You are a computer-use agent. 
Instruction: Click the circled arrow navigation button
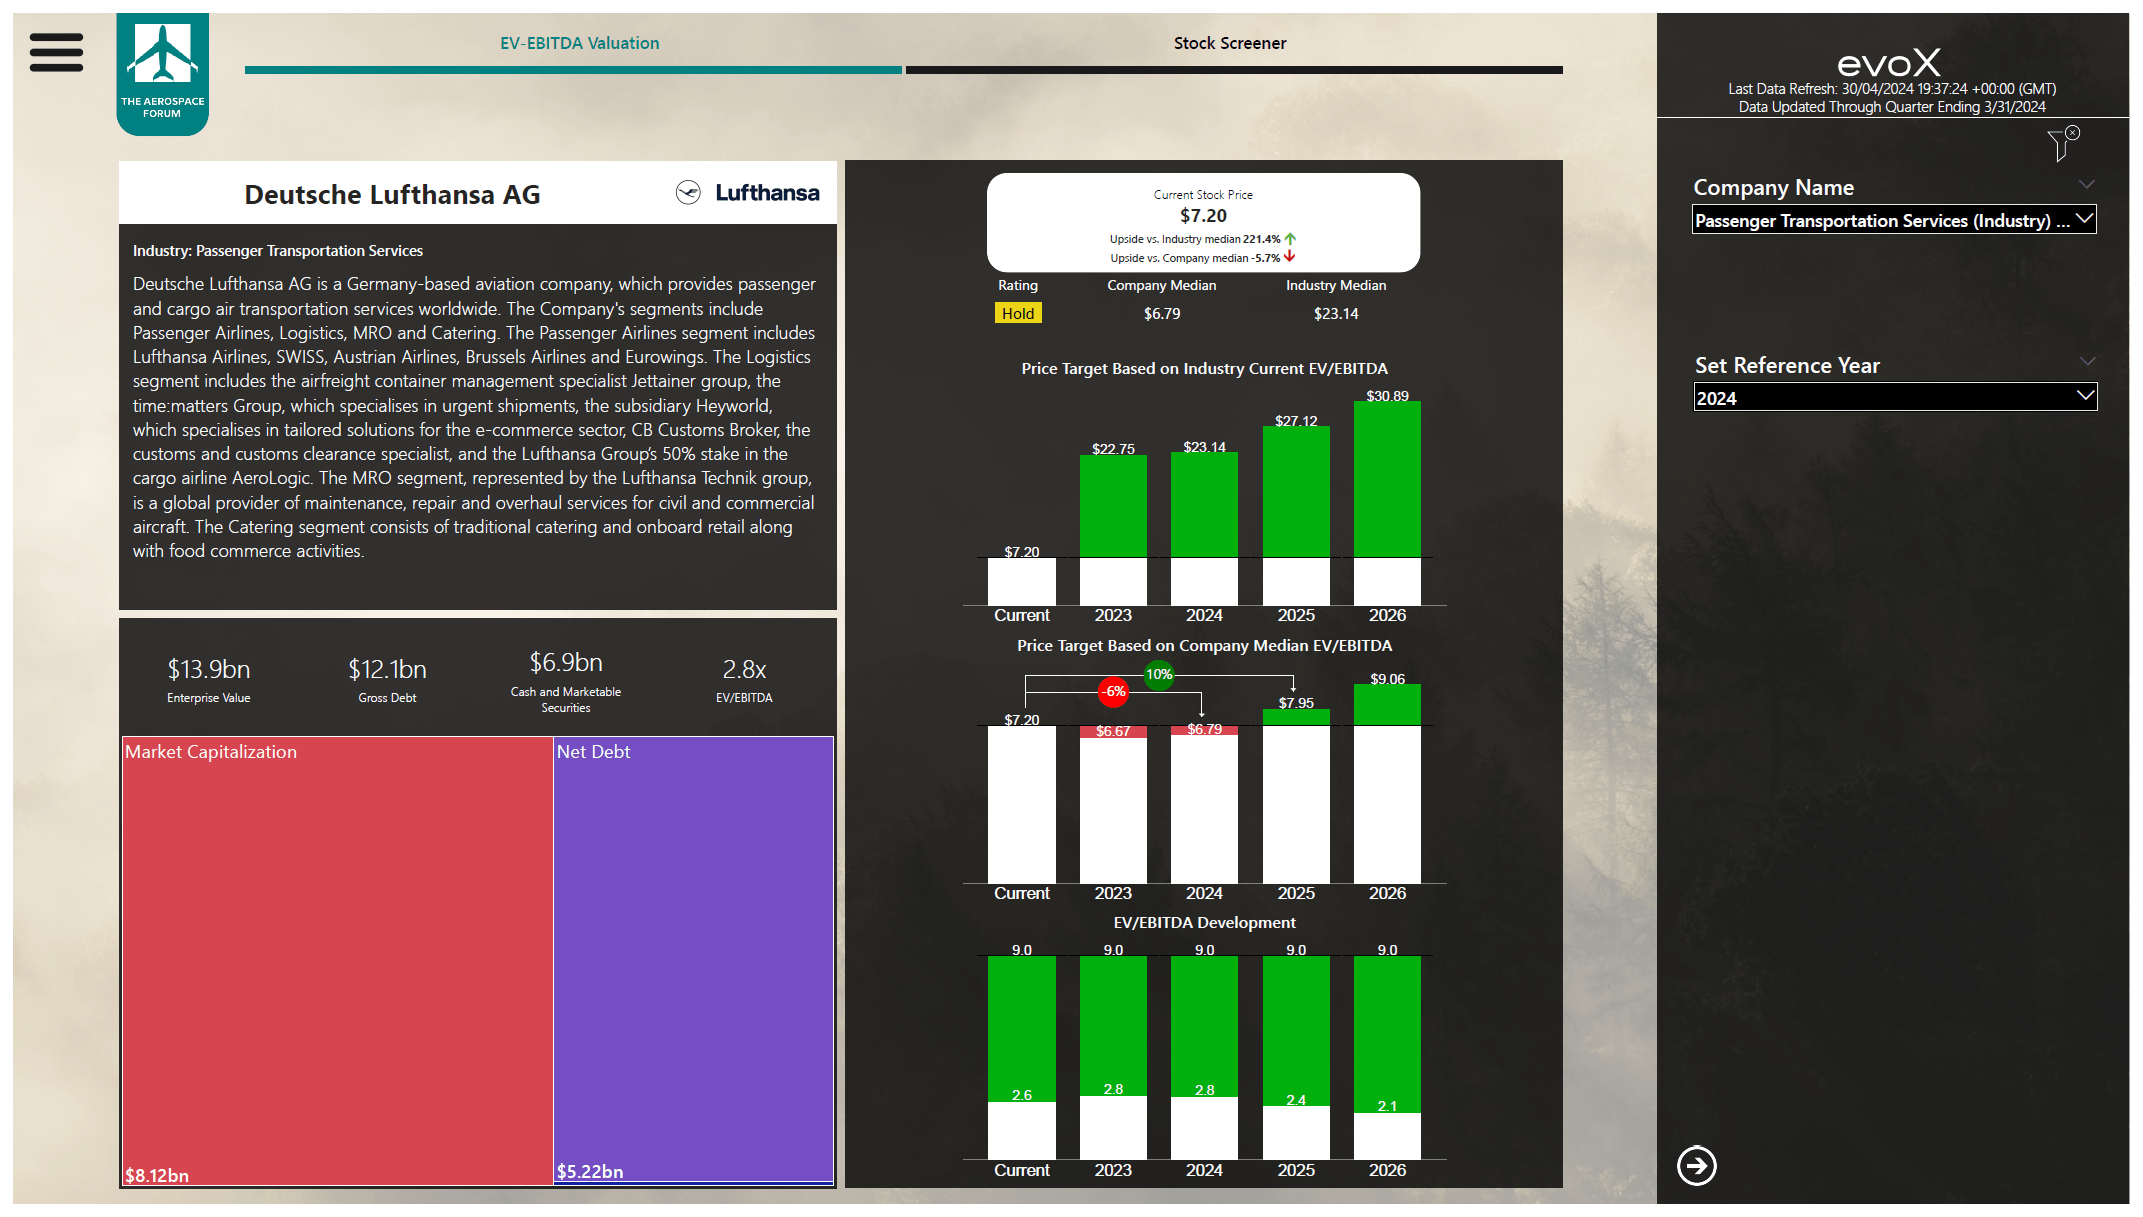[x=1696, y=1165]
